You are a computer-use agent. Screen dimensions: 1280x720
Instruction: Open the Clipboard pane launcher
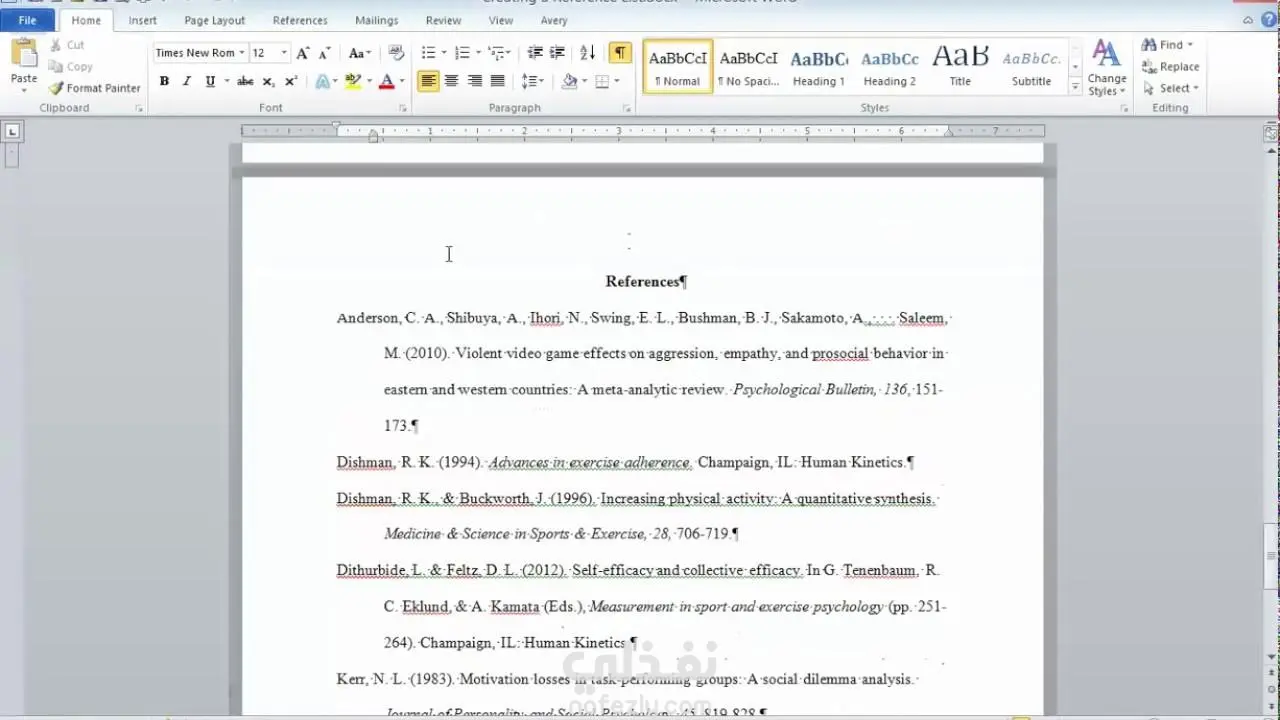point(139,108)
